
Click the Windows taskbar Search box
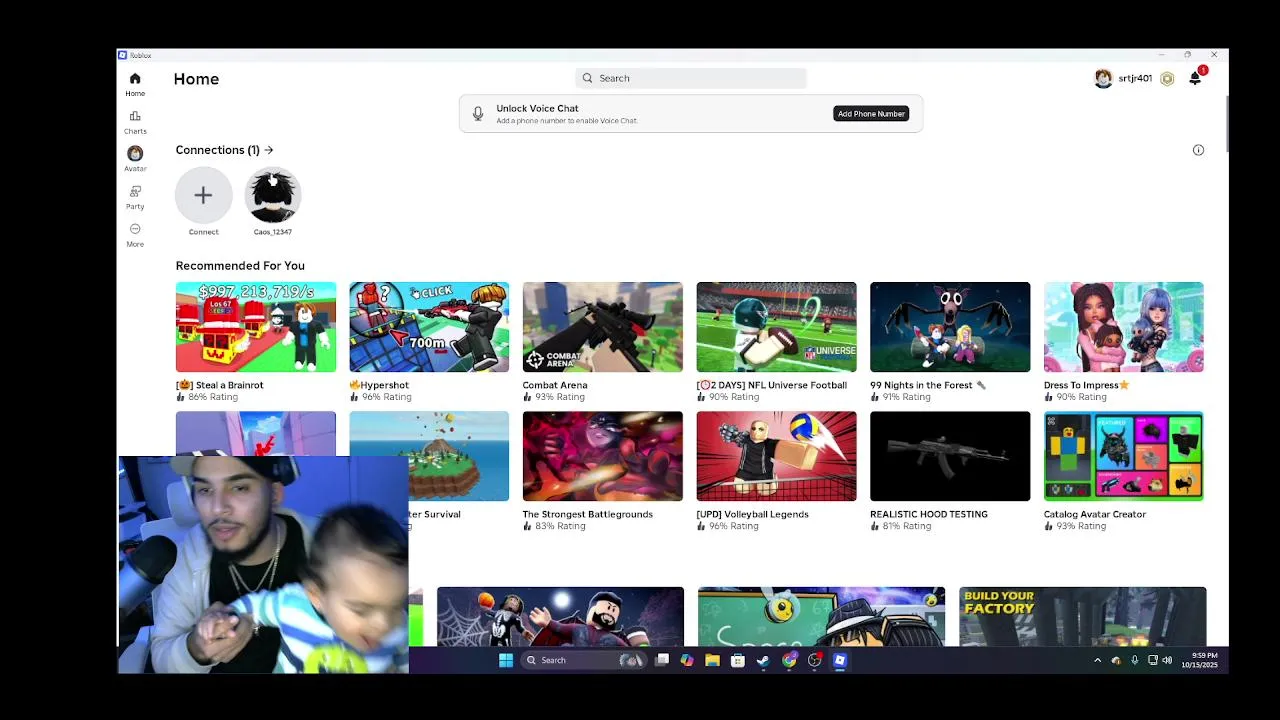(583, 660)
